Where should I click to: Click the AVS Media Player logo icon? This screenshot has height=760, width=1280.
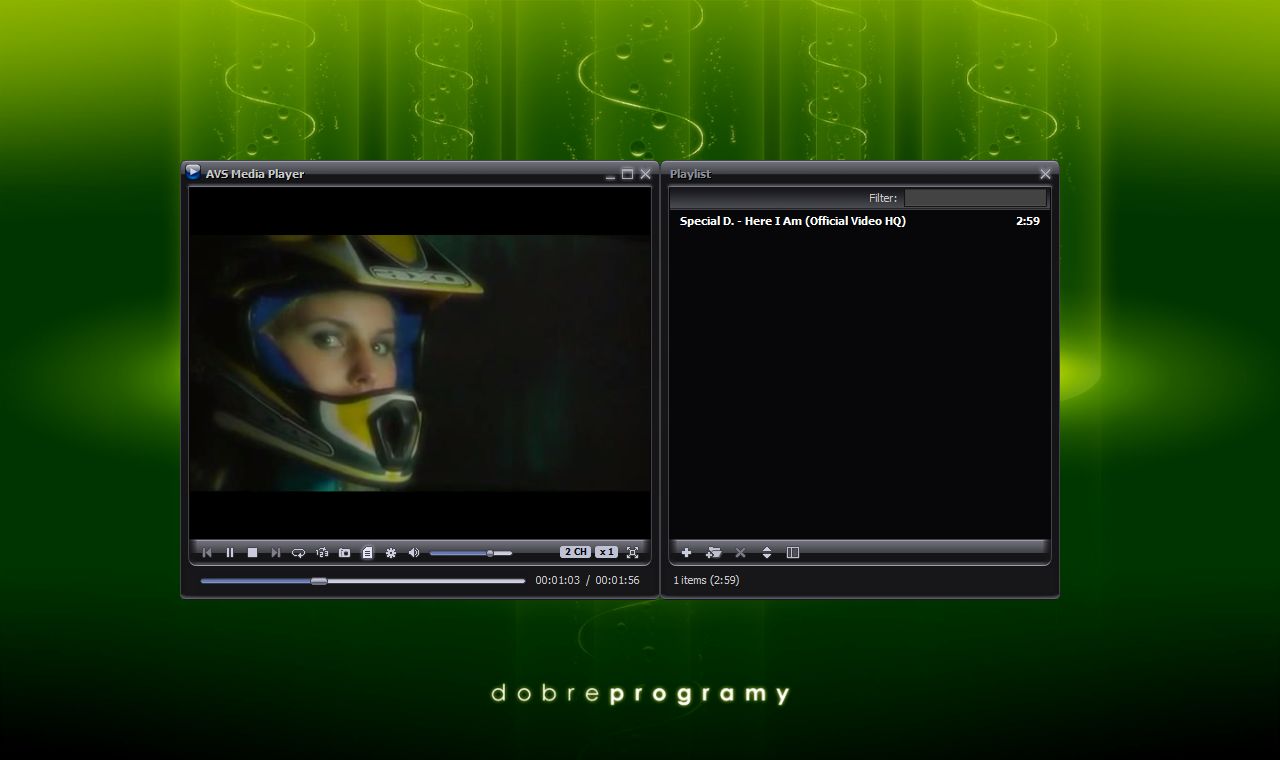click(193, 172)
